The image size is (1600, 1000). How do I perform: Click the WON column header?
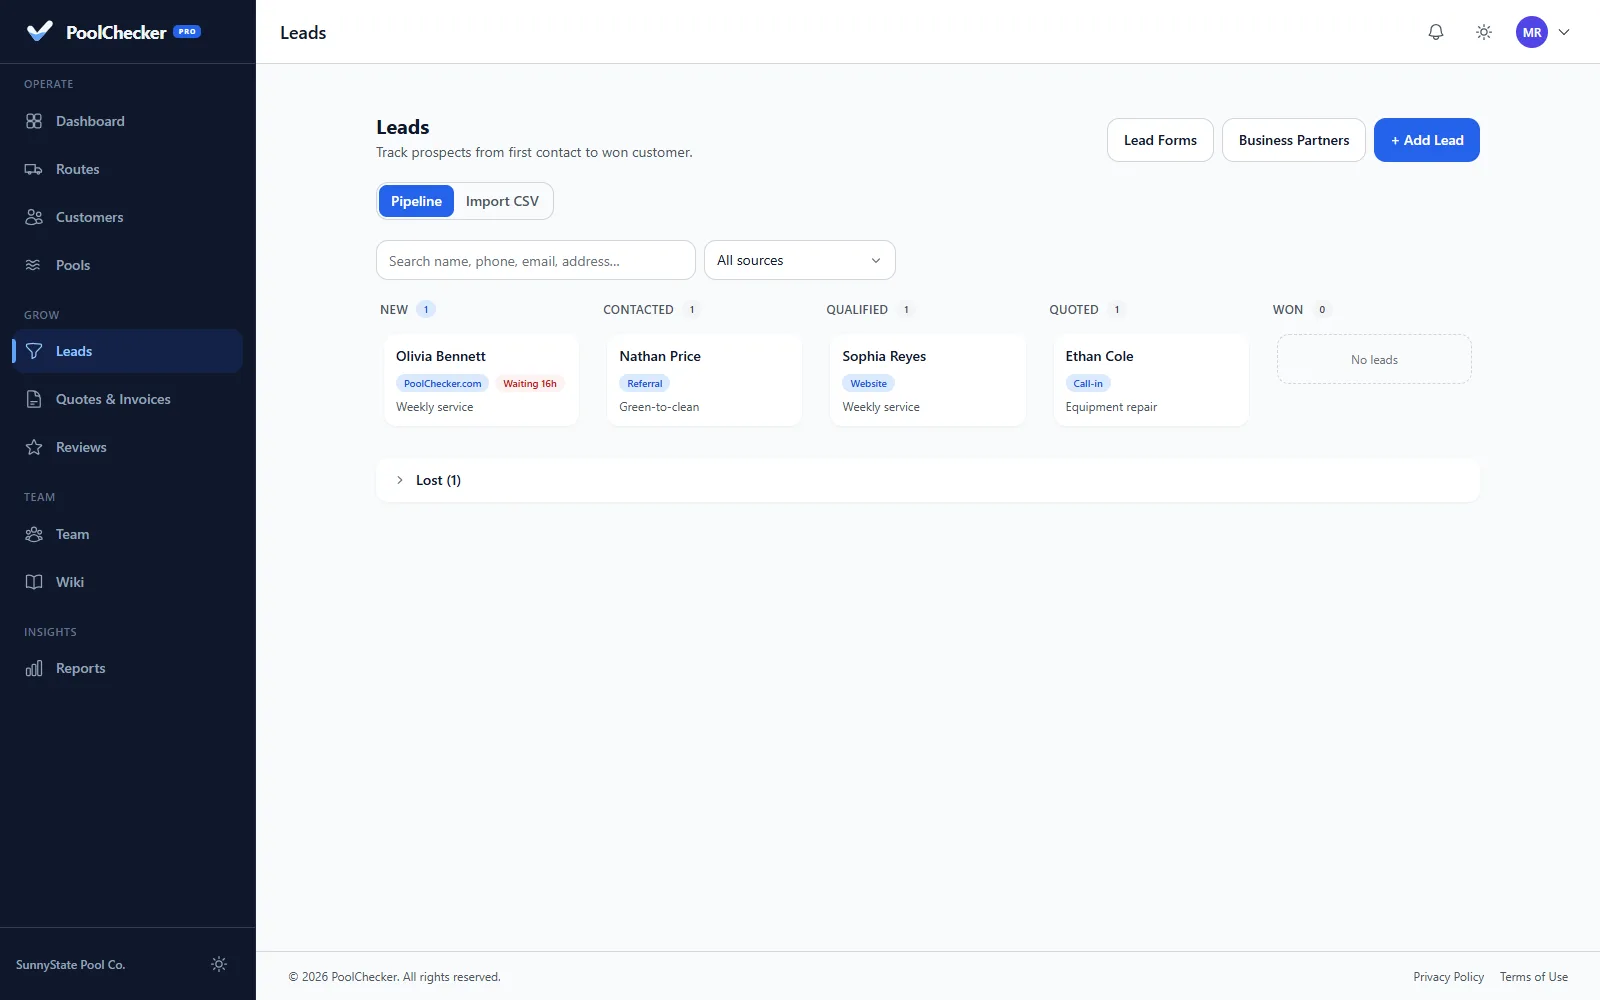pyautogui.click(x=1288, y=310)
